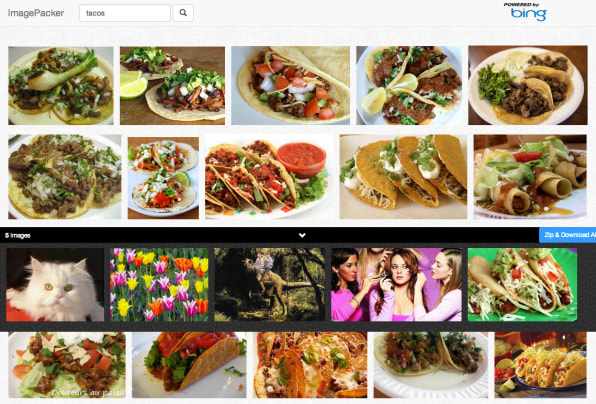
Task: Click the Zip & Download All button
Action: point(567,235)
